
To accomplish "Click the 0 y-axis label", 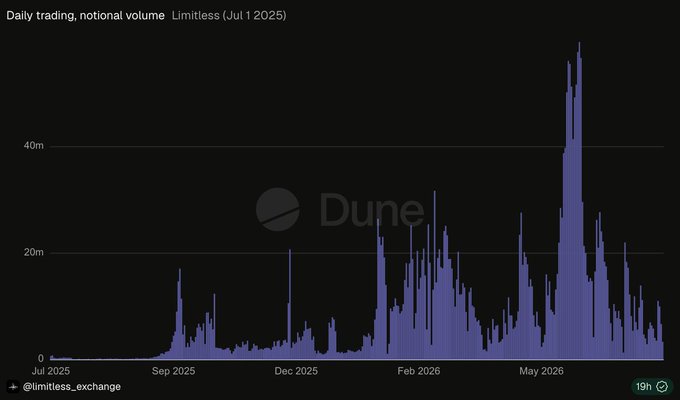I will click(41, 358).
